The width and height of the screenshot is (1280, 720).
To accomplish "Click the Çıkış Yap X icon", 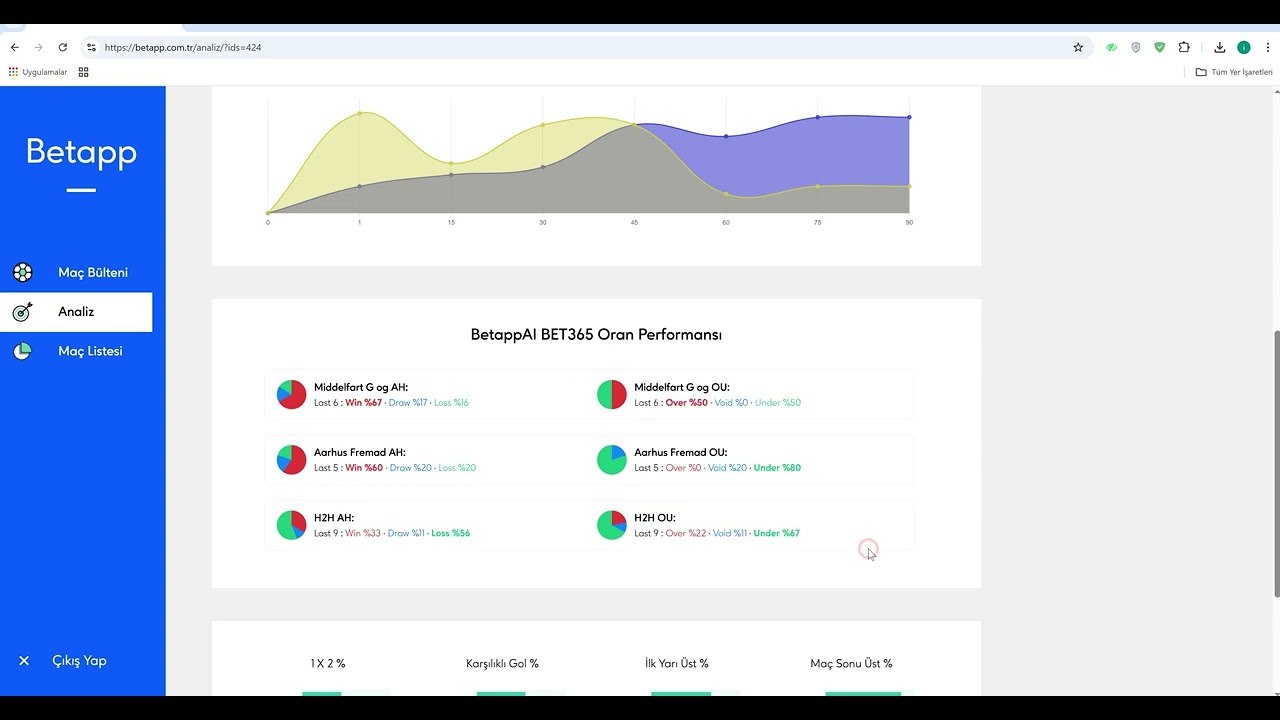I will click(24, 661).
